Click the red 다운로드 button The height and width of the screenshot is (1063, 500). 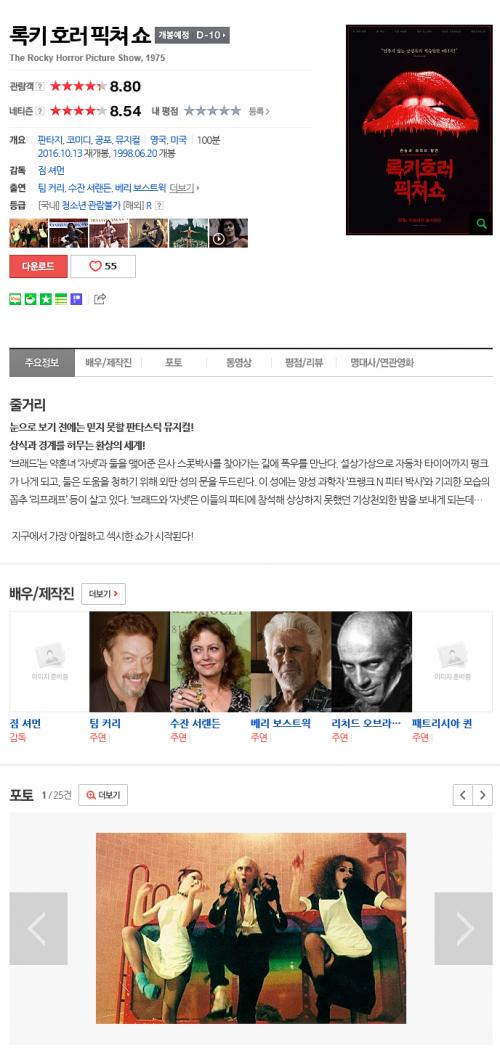[39, 266]
